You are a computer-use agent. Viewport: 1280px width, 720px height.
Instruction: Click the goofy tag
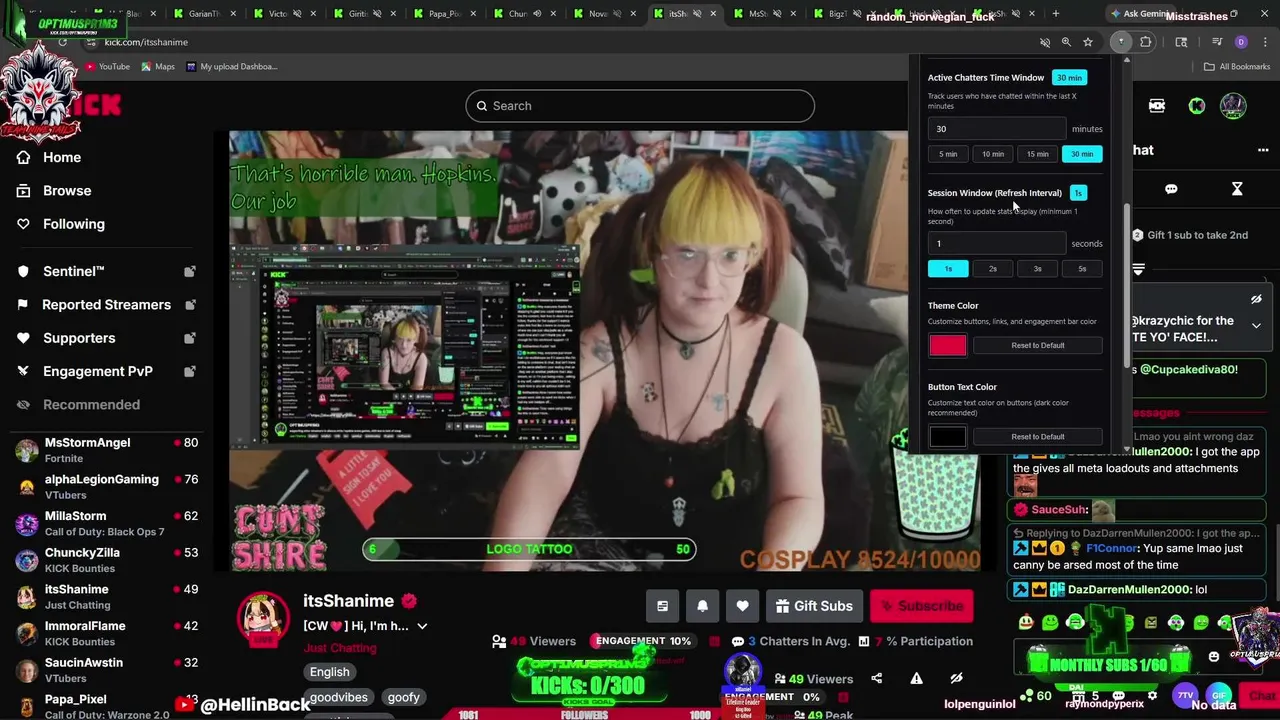(404, 697)
